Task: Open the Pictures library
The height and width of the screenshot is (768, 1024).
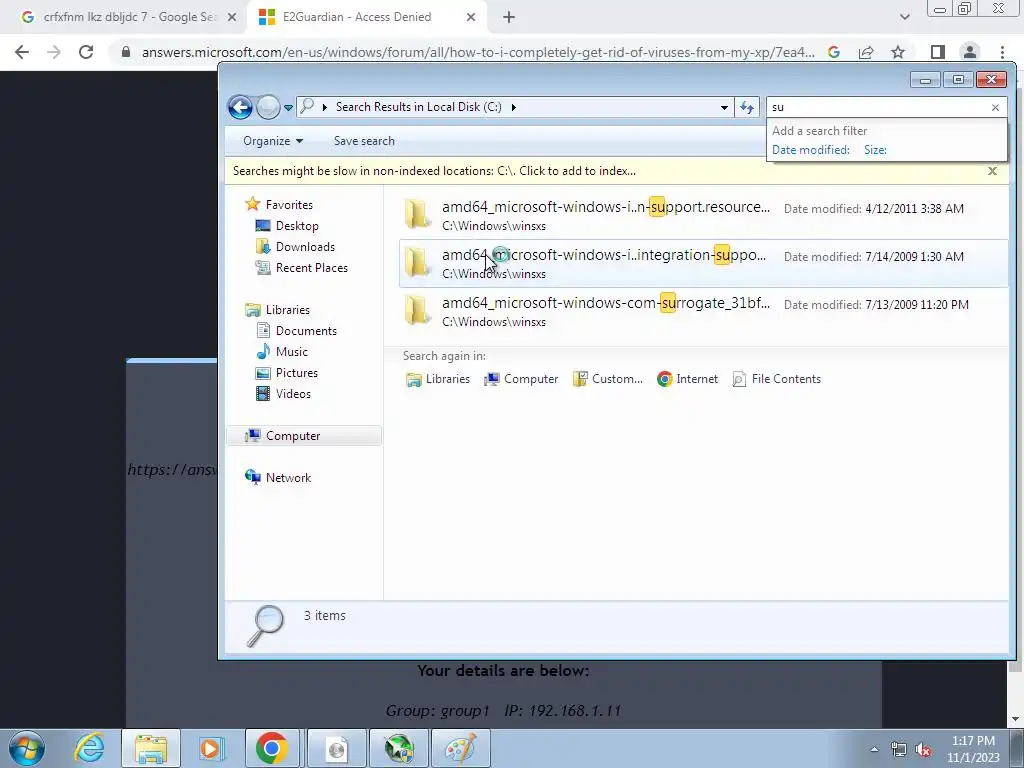Action: [296, 373]
